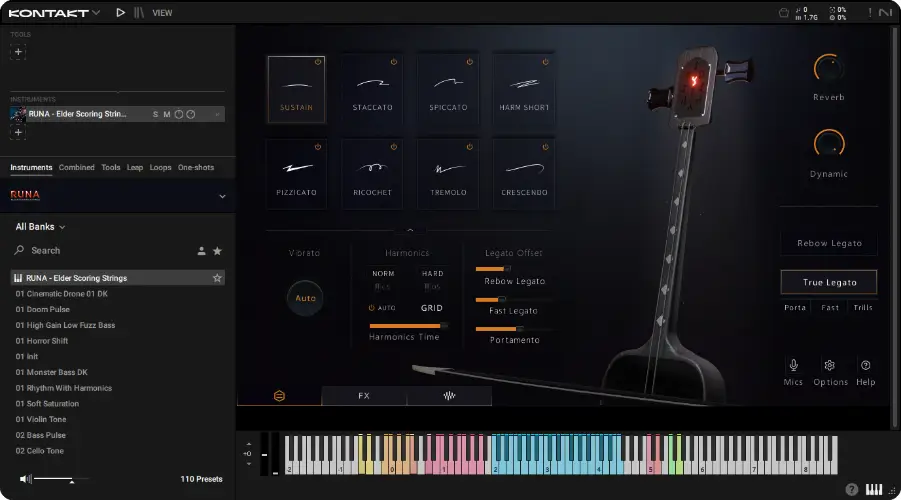Select the Tremolo articulation

448,174
